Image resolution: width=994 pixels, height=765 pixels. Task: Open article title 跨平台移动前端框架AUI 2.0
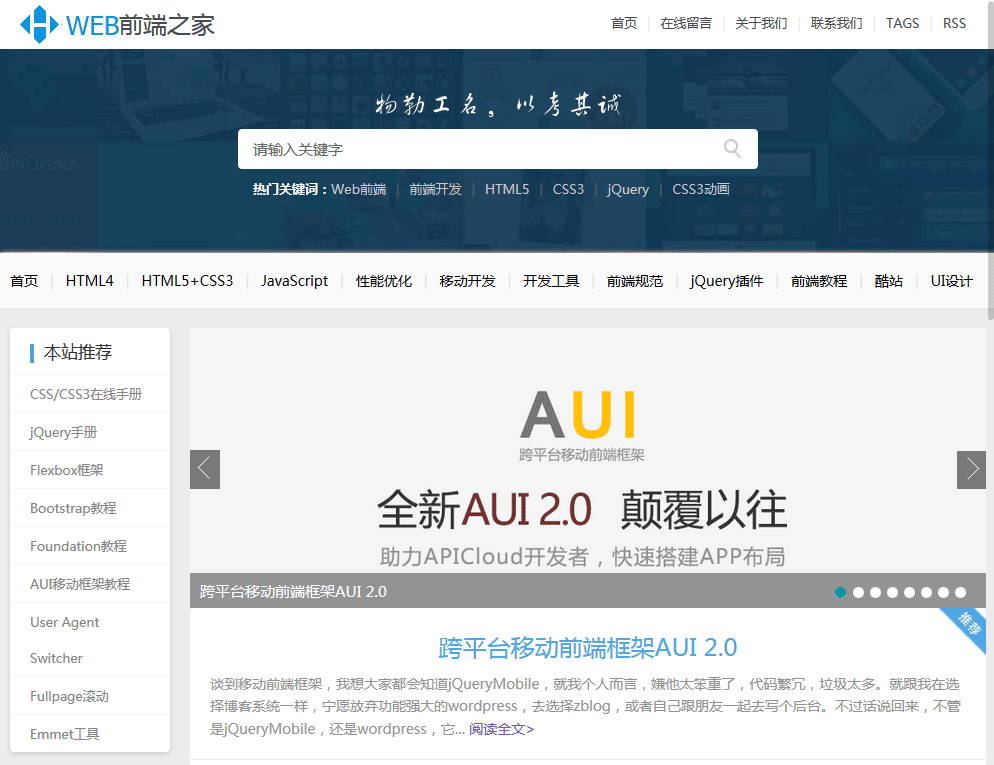click(x=588, y=647)
